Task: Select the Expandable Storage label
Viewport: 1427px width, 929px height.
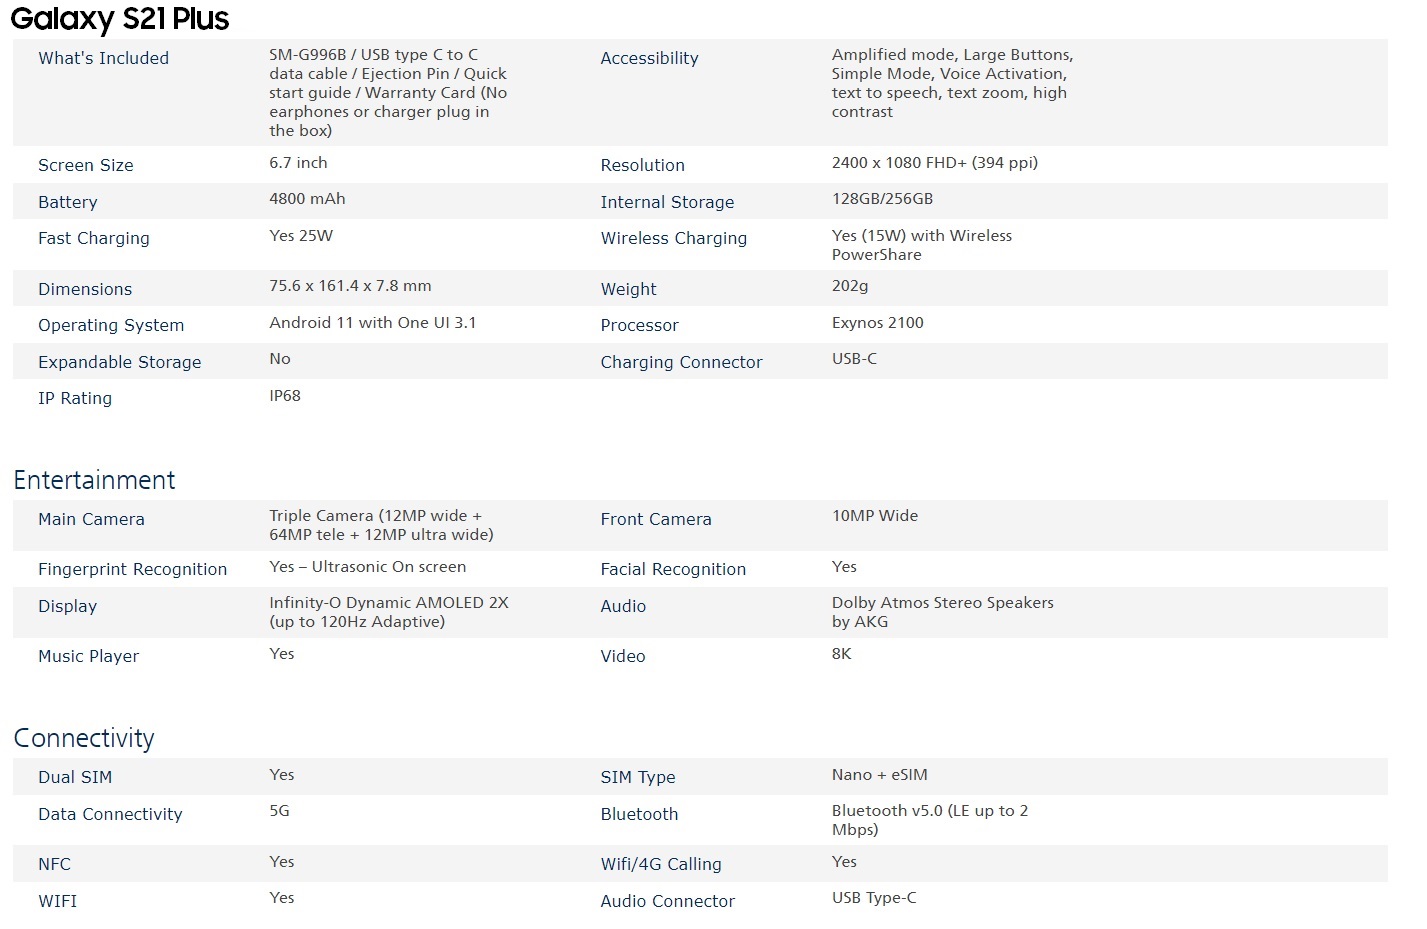Action: [x=119, y=362]
